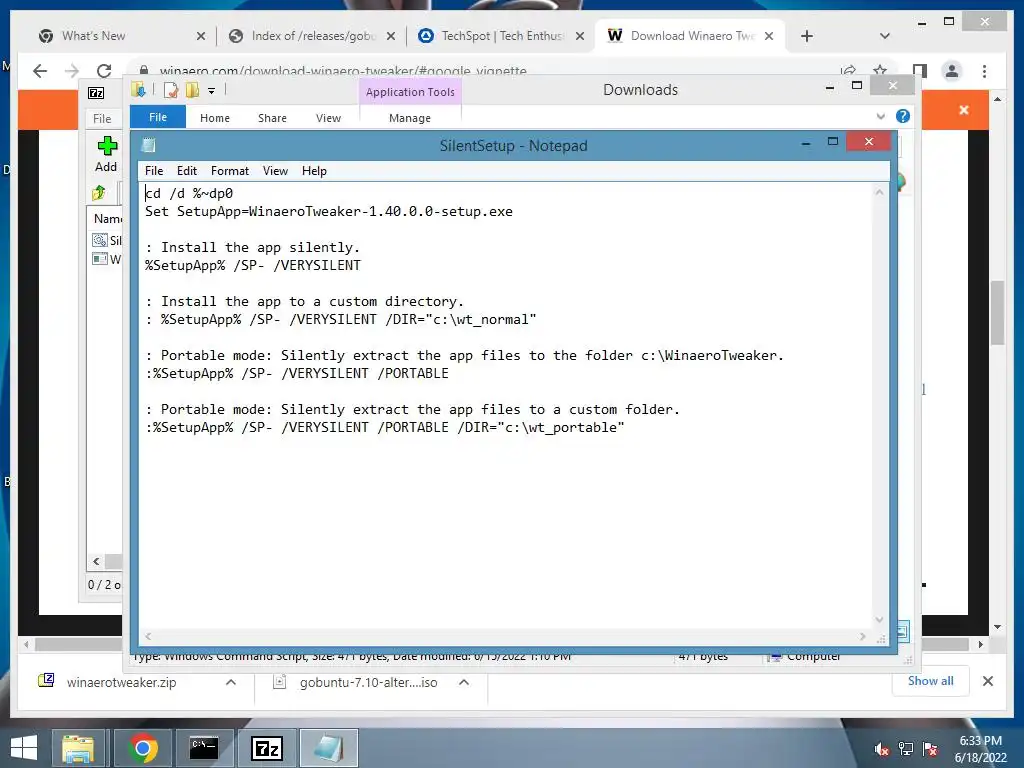Open Command Prompt taskbar icon
The height and width of the screenshot is (768, 1024).
pyautogui.click(x=204, y=748)
